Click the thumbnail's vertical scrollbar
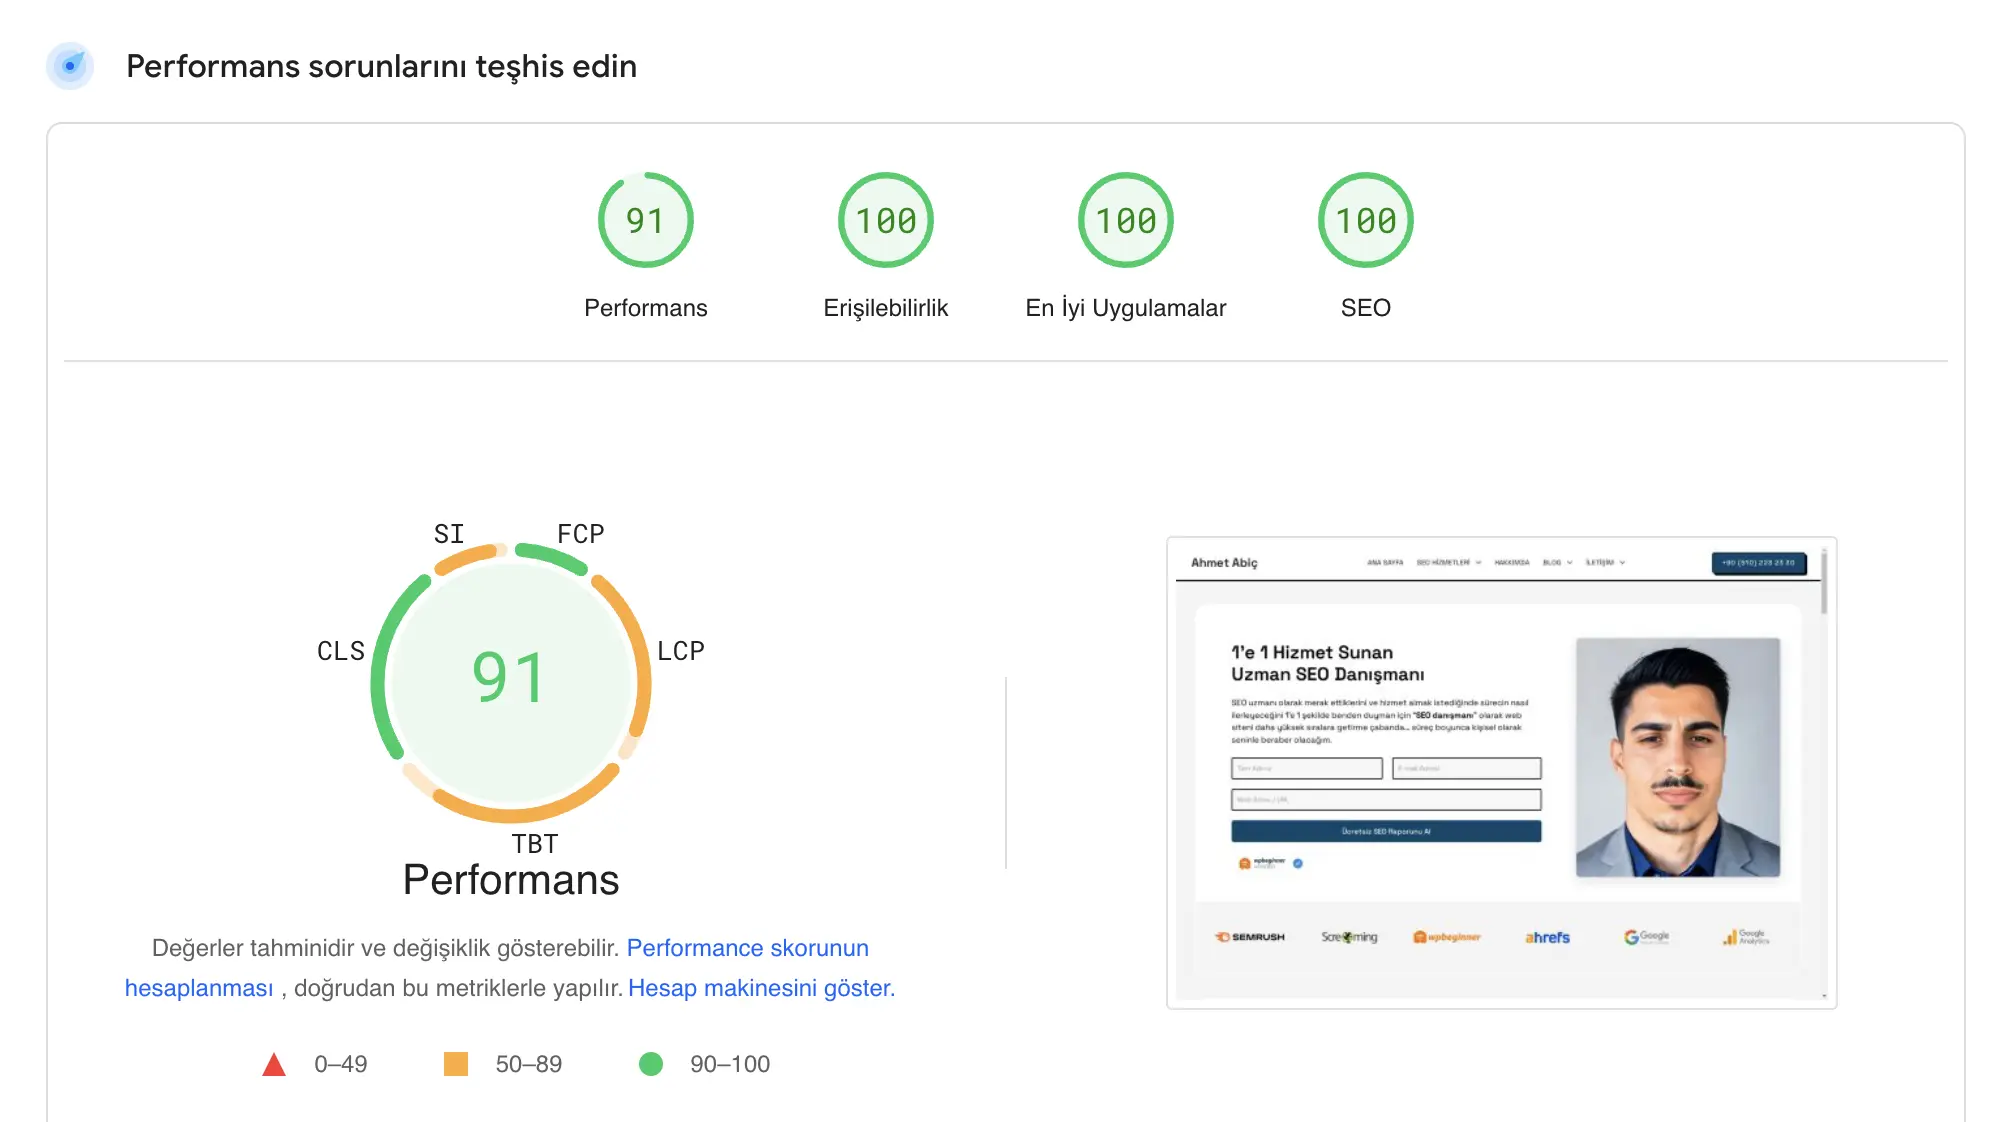 click(1824, 773)
